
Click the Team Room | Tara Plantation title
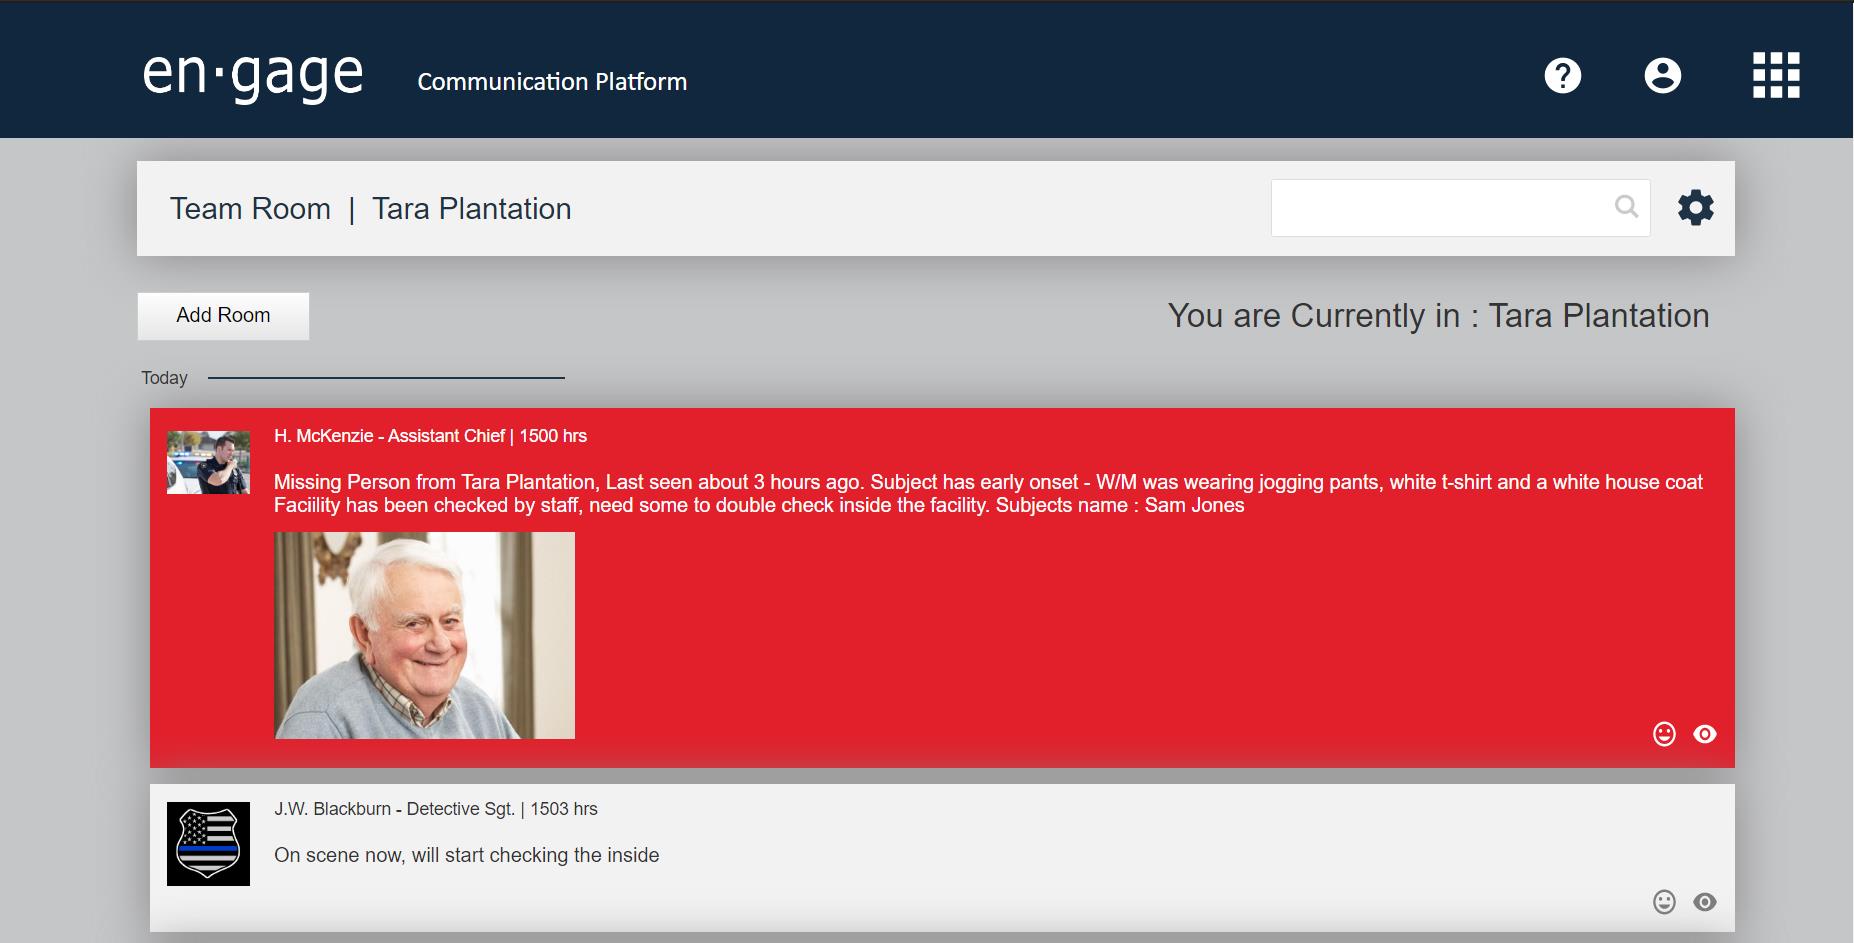click(370, 209)
